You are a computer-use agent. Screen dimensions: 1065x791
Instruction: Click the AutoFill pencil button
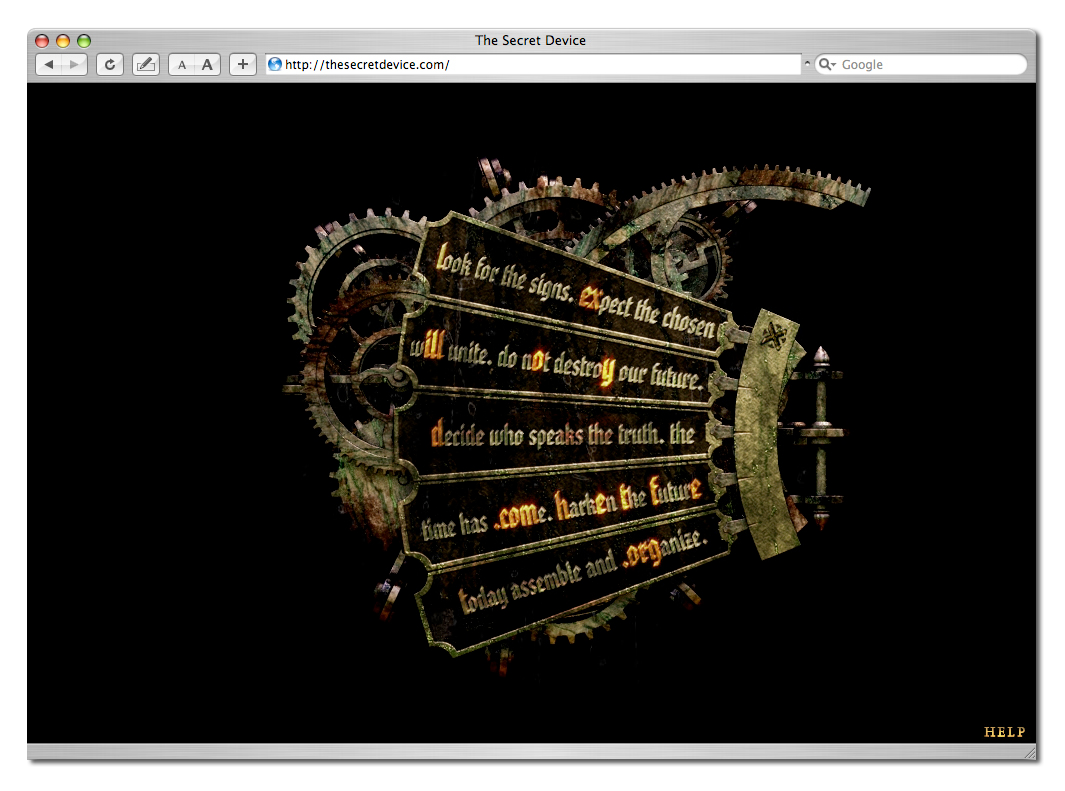pyautogui.click(x=145, y=65)
